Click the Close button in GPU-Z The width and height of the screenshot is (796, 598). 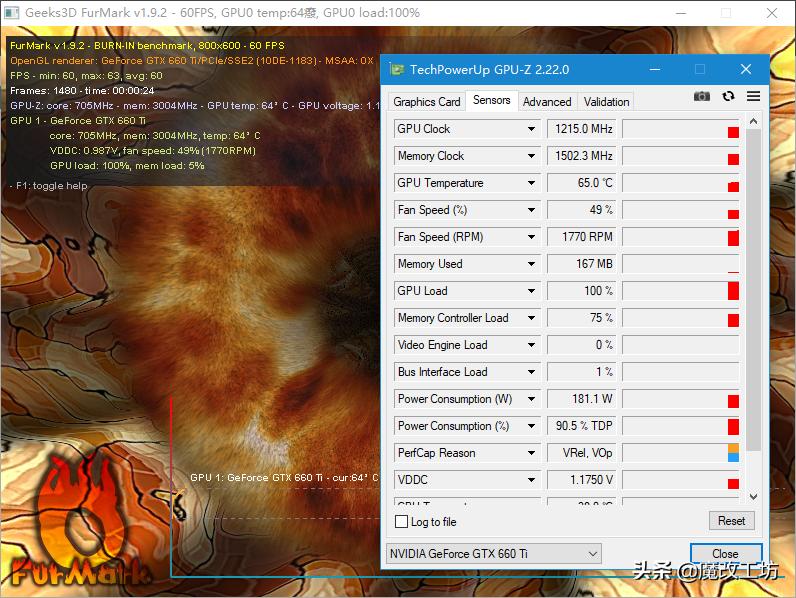click(725, 553)
